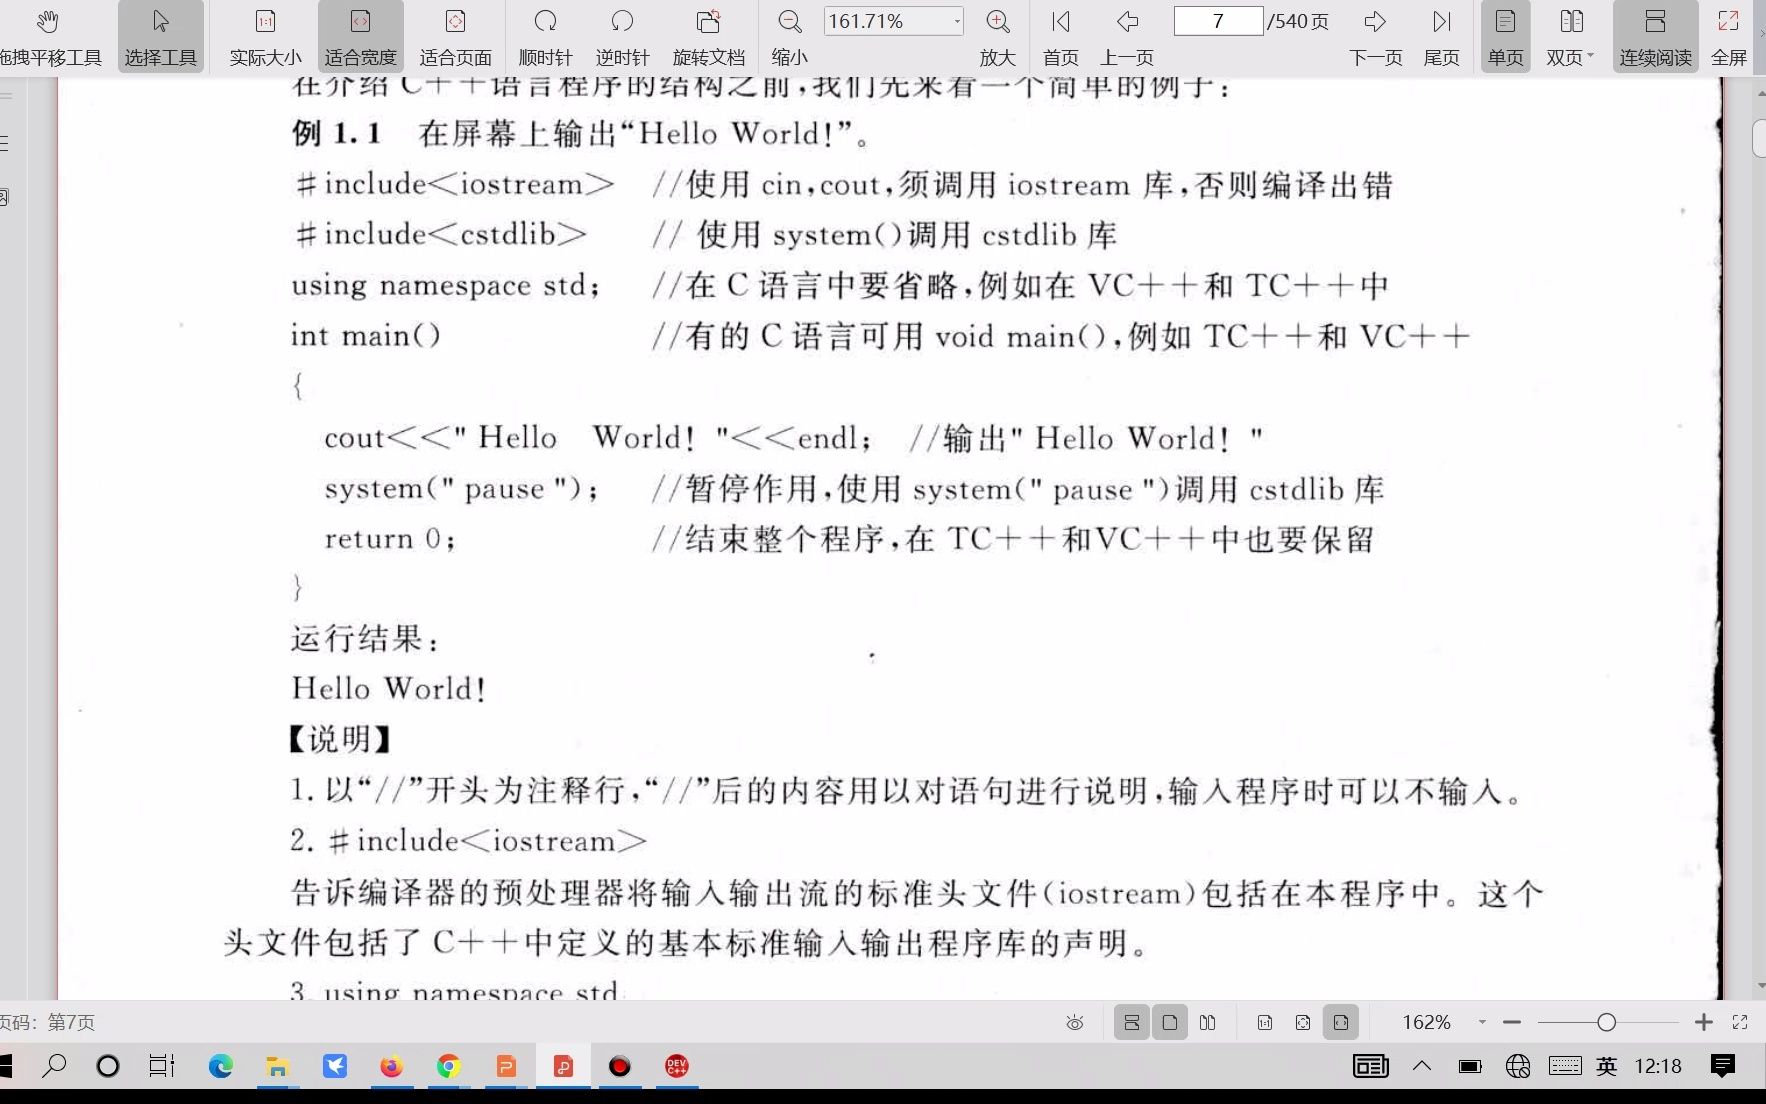Launch Firefox from the taskbar
Screen dimensions: 1766x1104
coord(391,1066)
